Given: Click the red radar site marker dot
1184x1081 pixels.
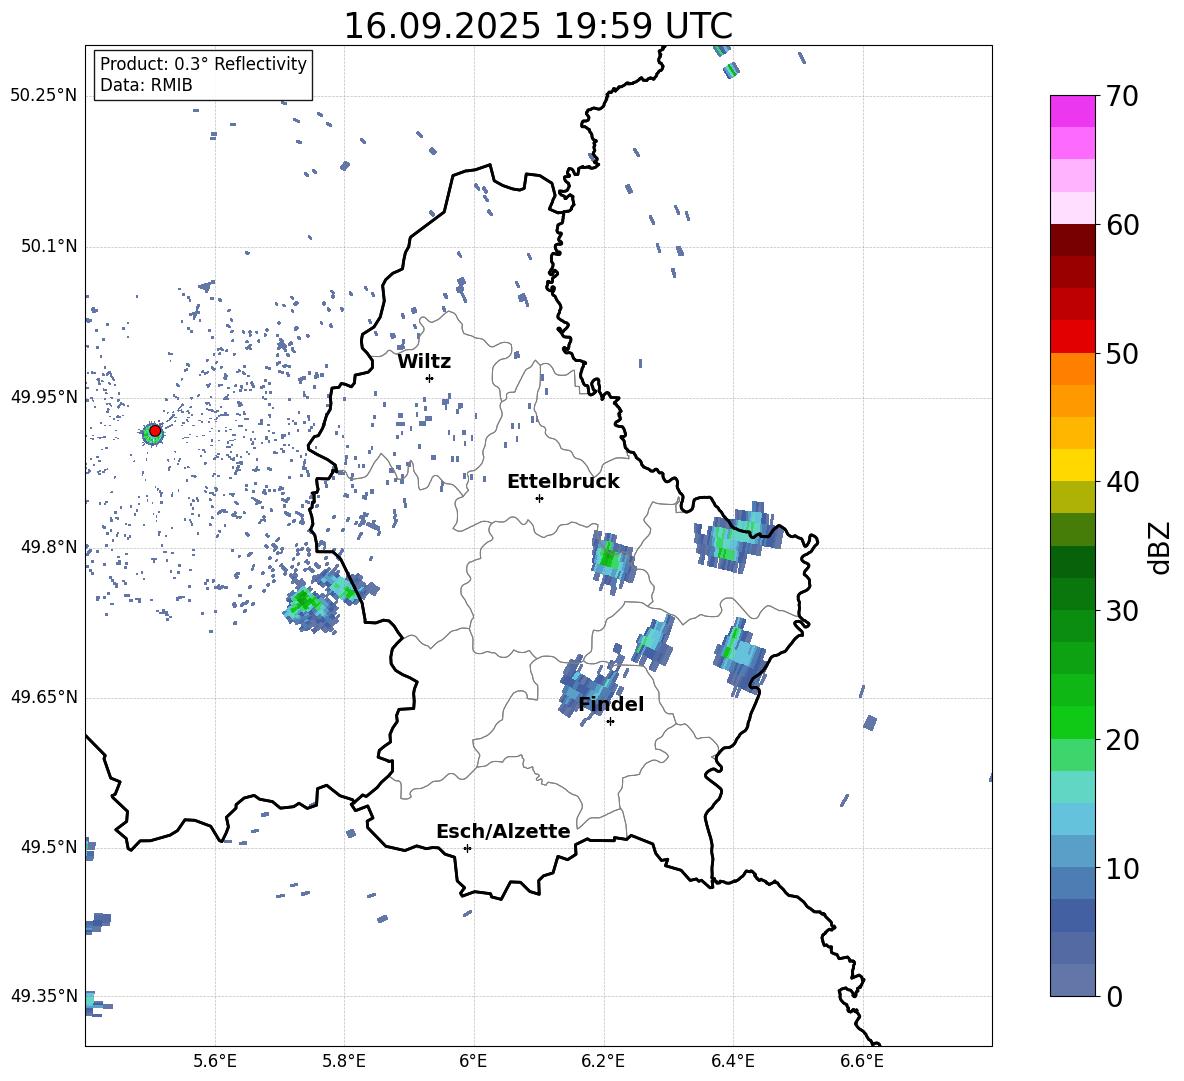Looking at the screenshot, I should (155, 431).
